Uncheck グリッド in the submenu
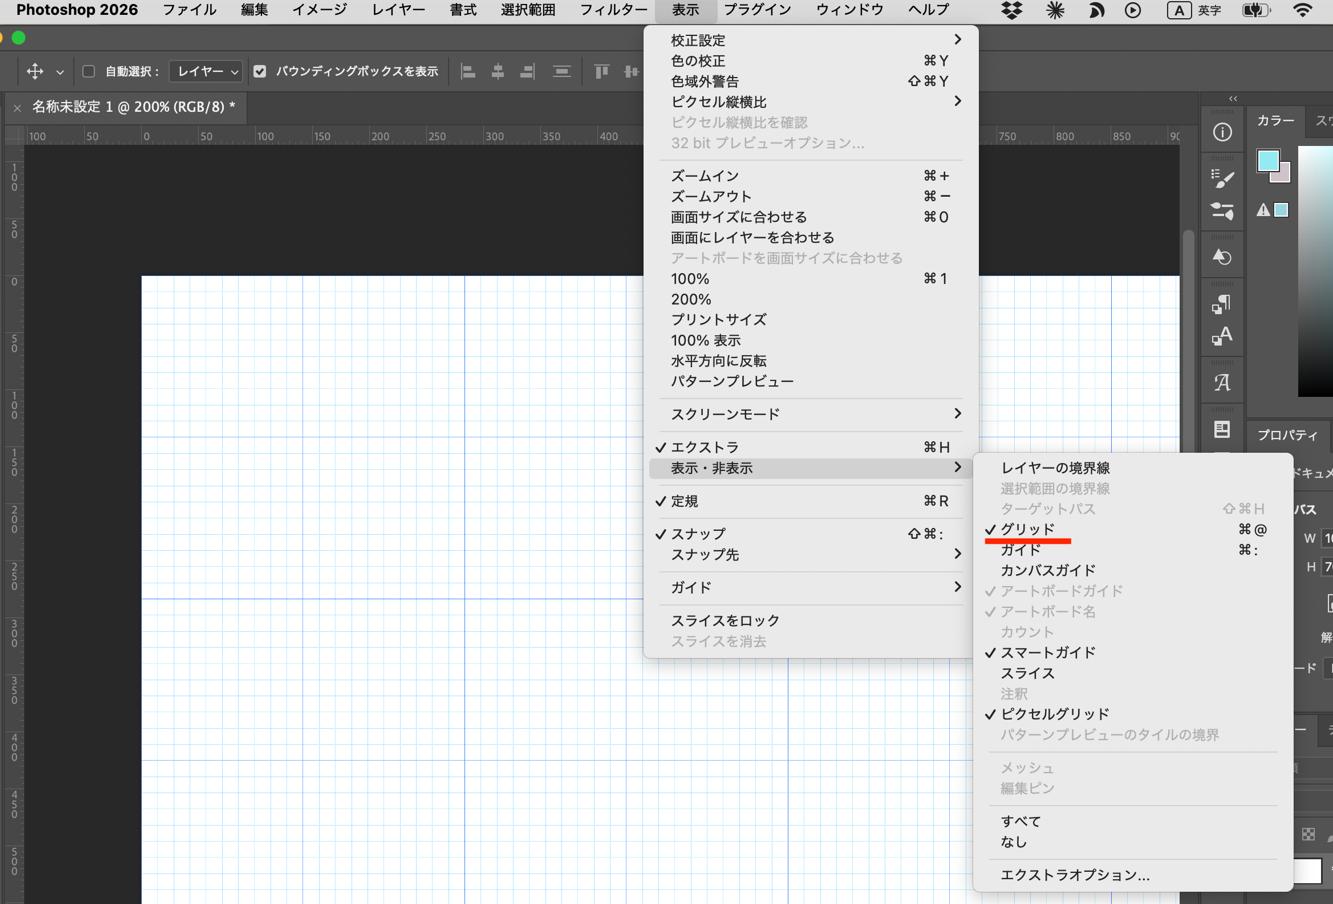Viewport: 1333px width, 904px height. point(1132,529)
